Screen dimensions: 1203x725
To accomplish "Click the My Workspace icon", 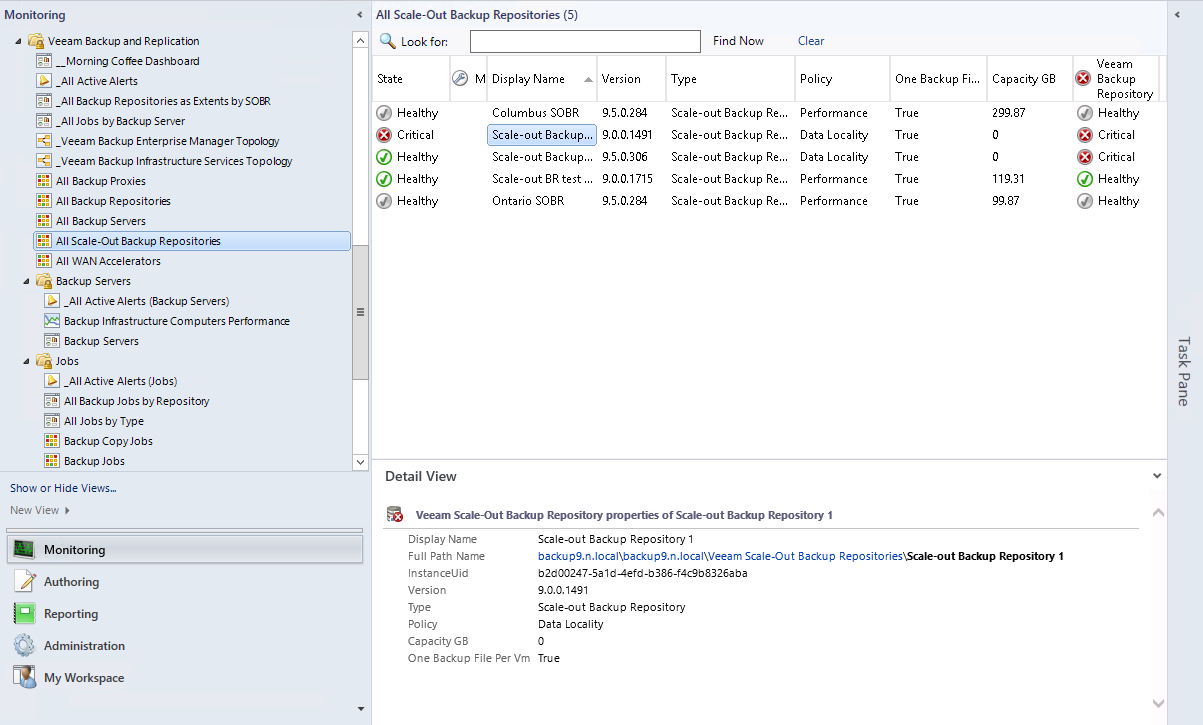I will point(25,677).
